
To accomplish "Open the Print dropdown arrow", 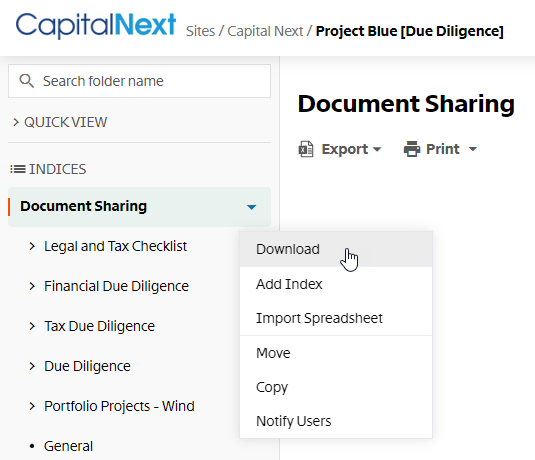I will (x=473, y=149).
